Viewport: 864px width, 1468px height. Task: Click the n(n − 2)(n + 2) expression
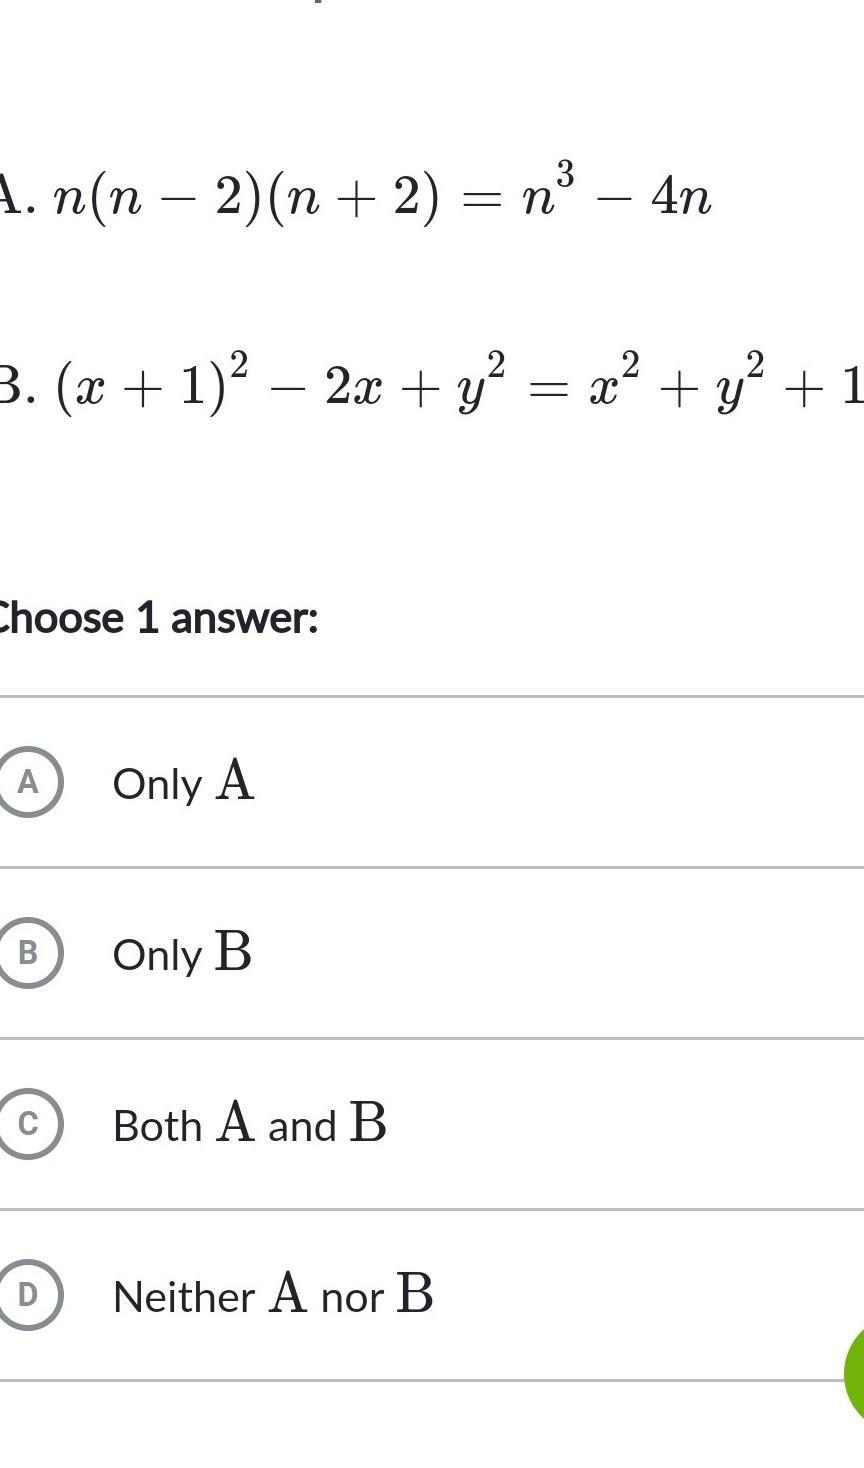pyautogui.click(x=246, y=198)
